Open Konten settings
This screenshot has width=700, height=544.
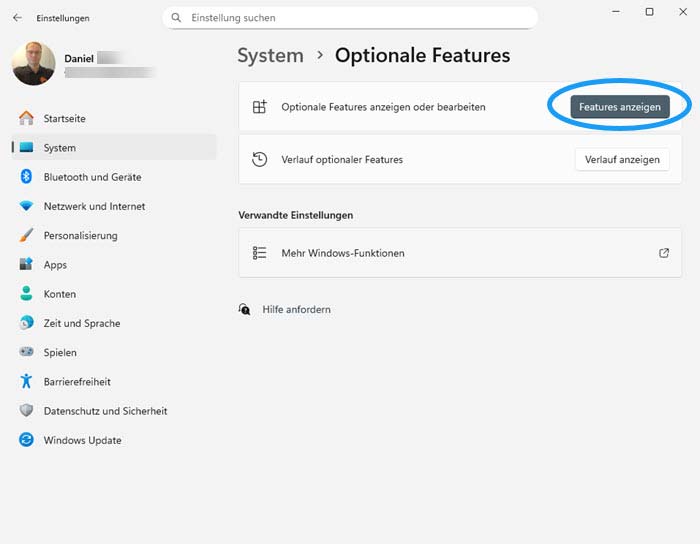tap(60, 294)
